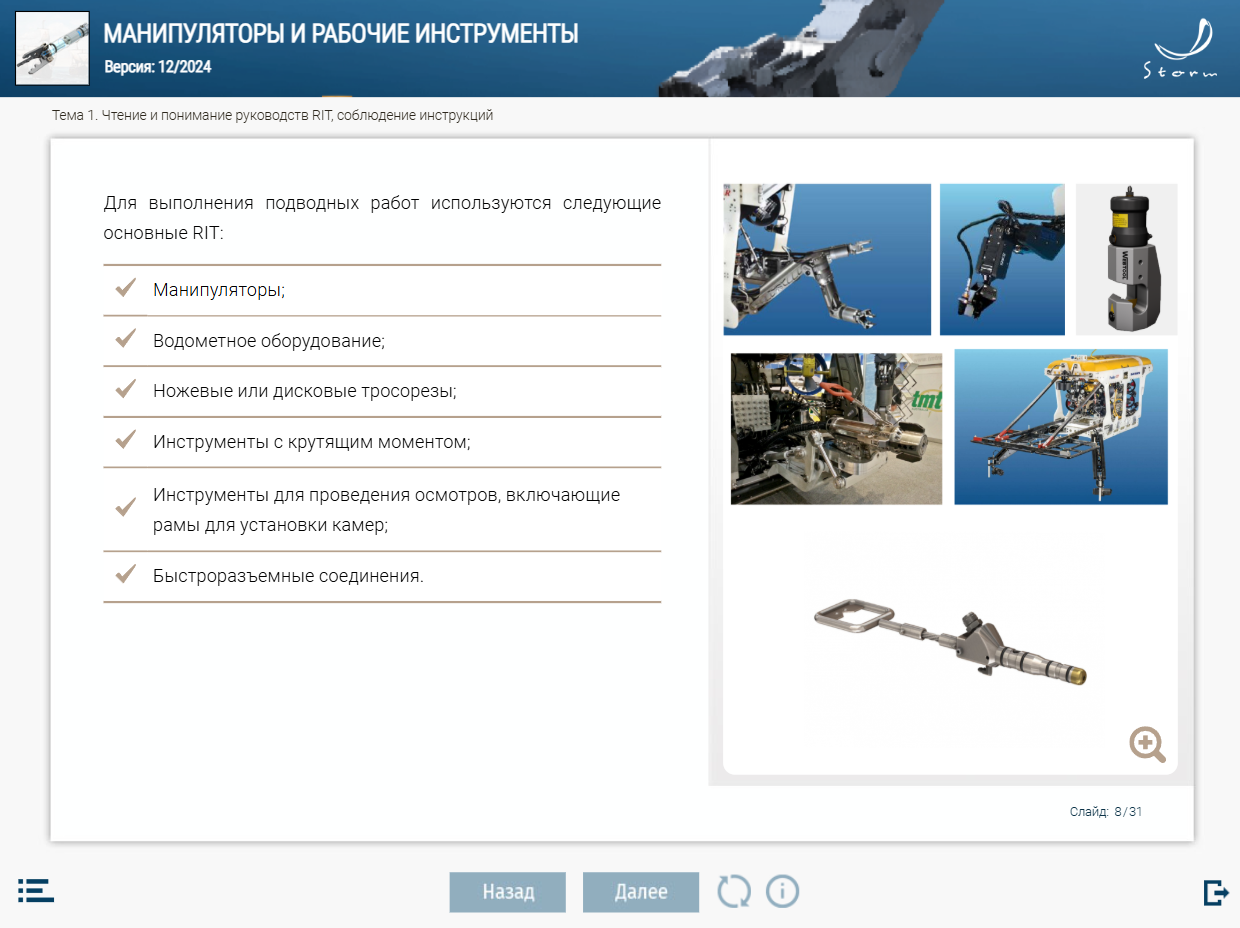Click the title МАНИПУЛЯТОРЫ И РАБОЧИЕ ИНСТРУМЕНТЫ
The width and height of the screenshot is (1240, 928).
(341, 34)
